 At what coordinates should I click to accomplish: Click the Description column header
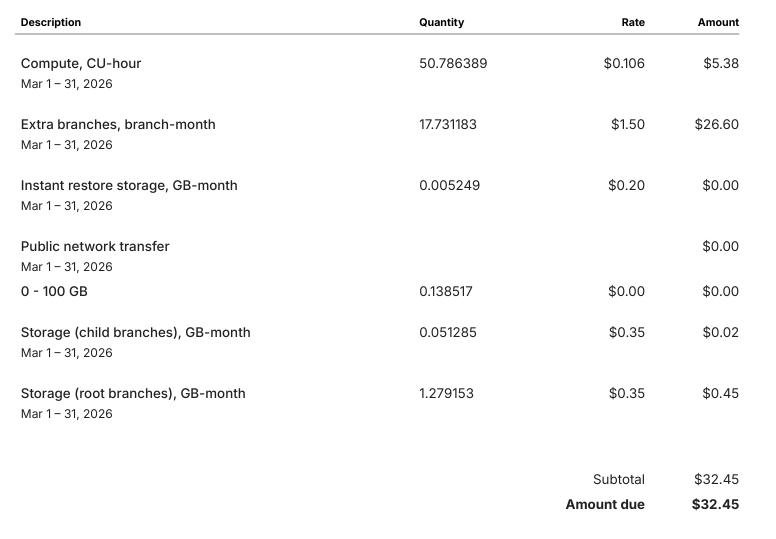coord(51,22)
